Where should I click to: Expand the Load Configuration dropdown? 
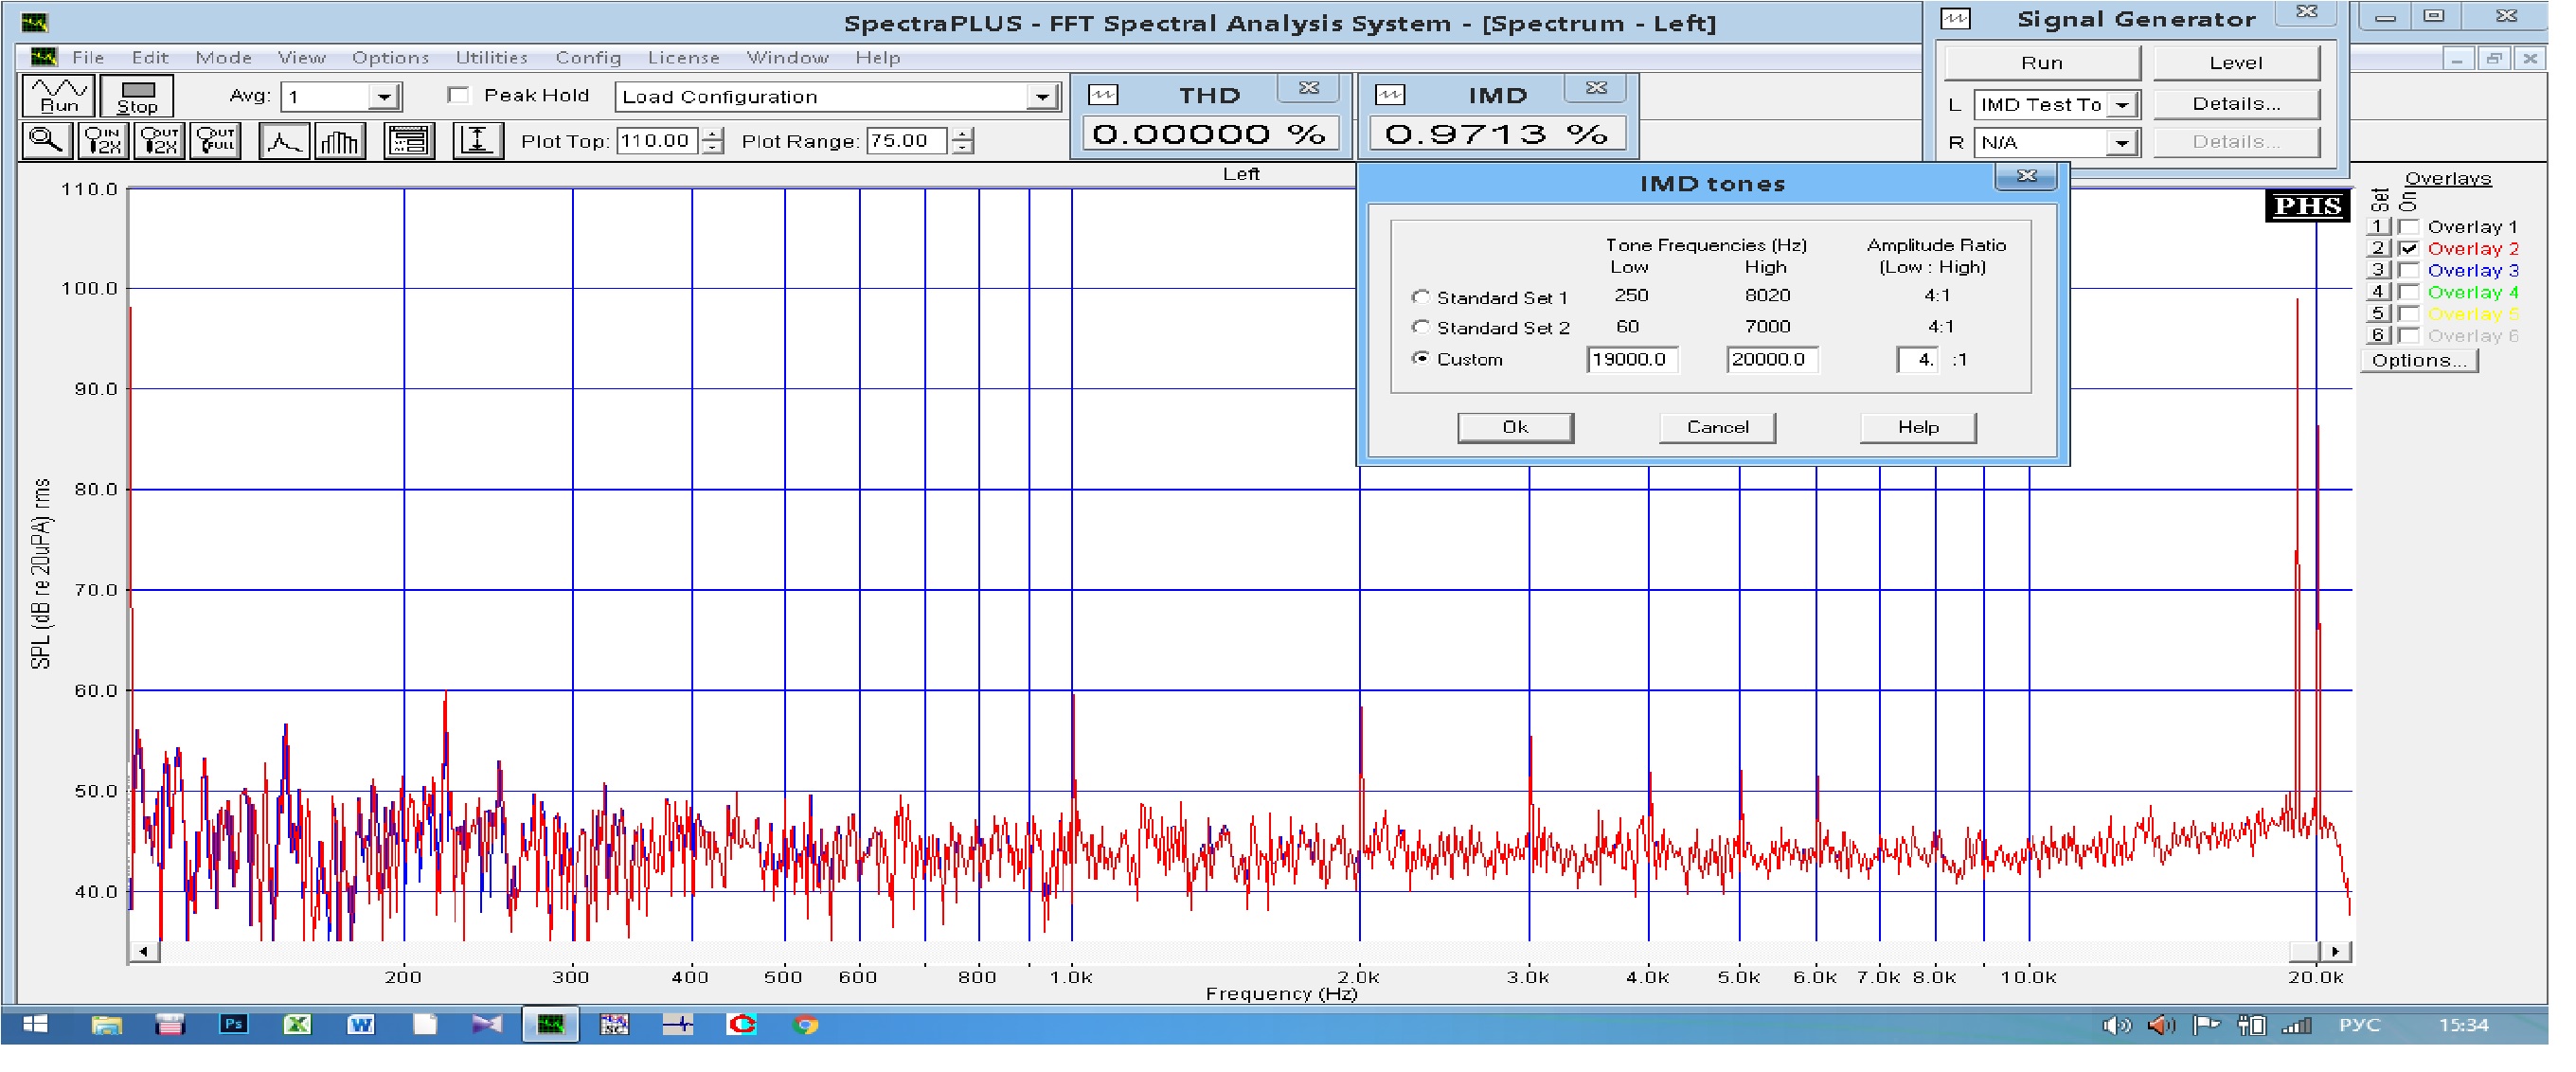(x=1042, y=97)
